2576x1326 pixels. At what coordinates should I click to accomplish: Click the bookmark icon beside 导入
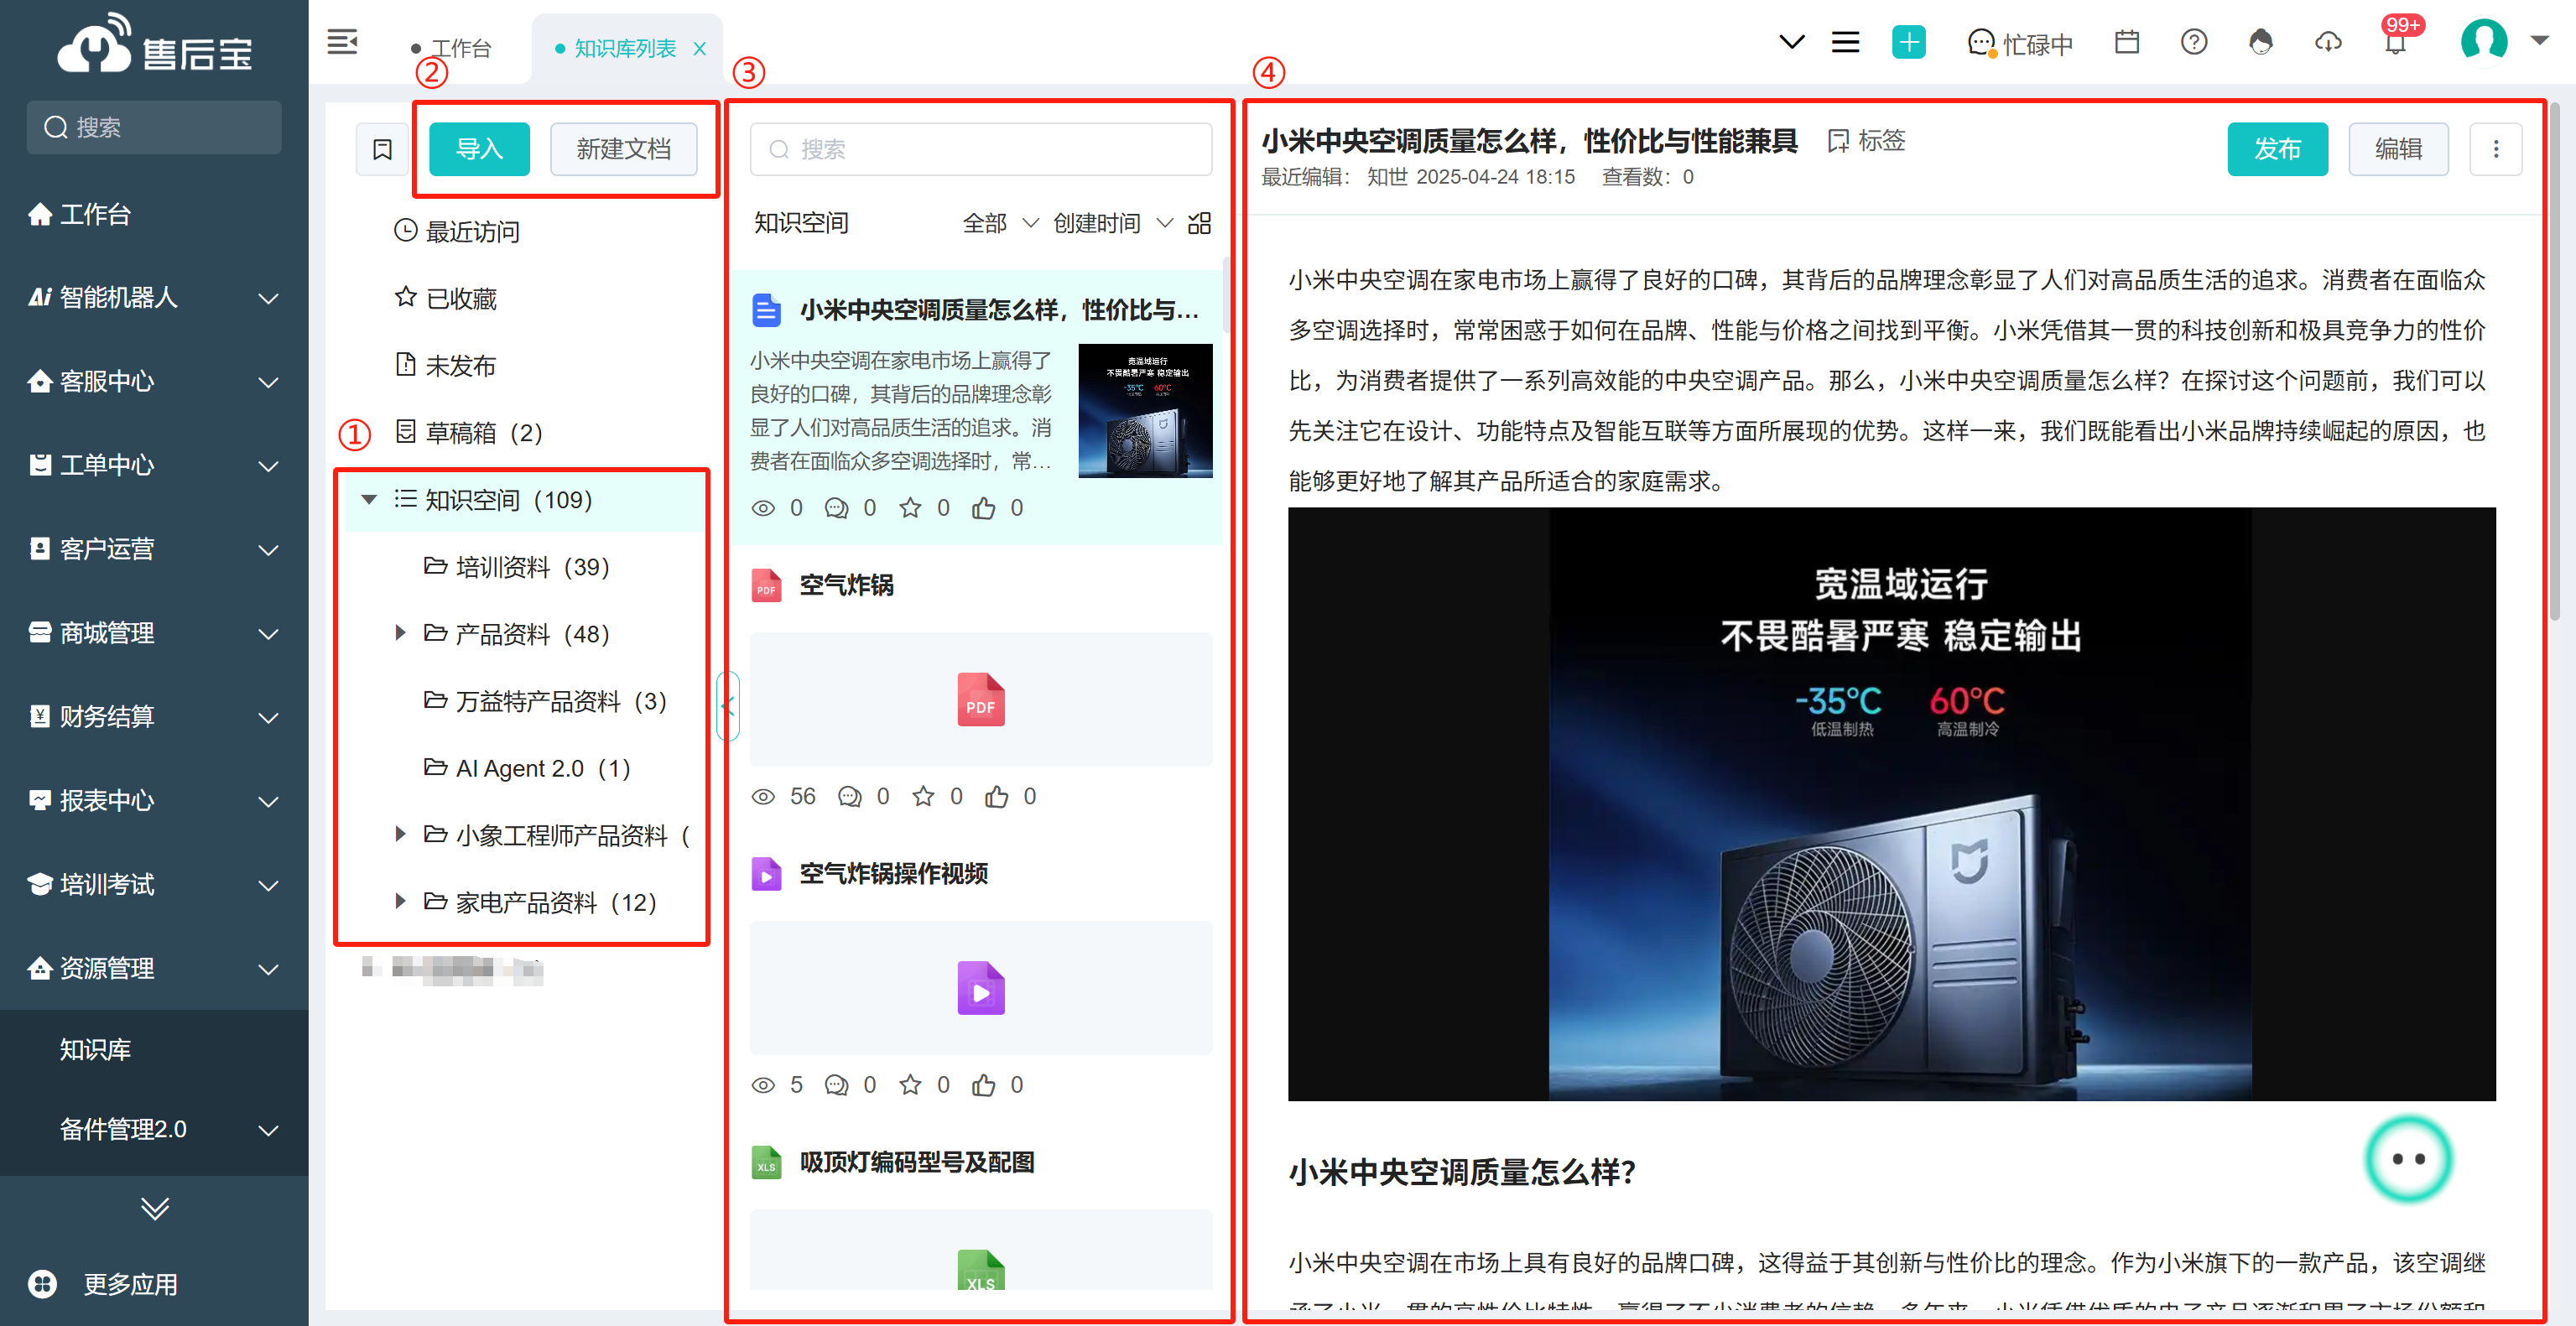point(382,149)
